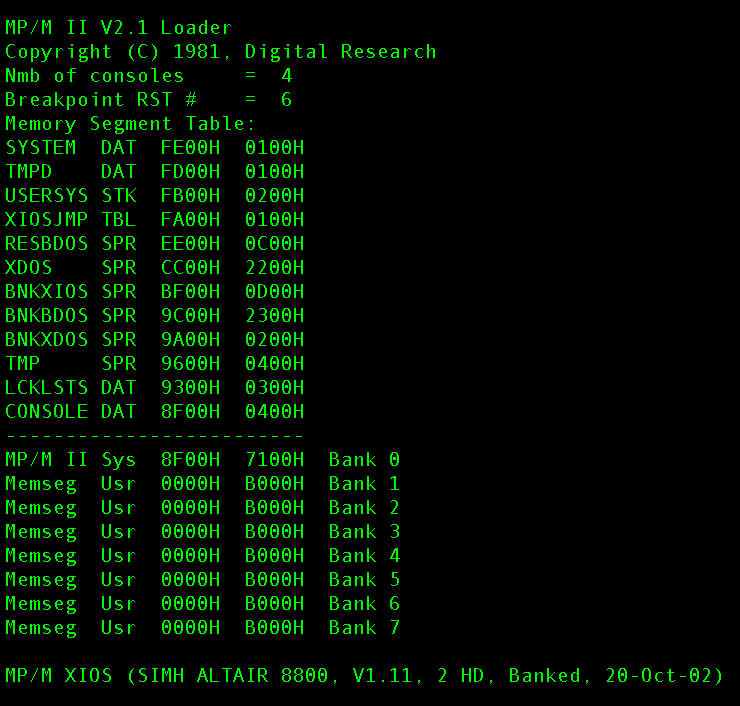The width and height of the screenshot is (740, 706).
Task: Click size '2200H' in XDOS row
Action: click(x=275, y=268)
